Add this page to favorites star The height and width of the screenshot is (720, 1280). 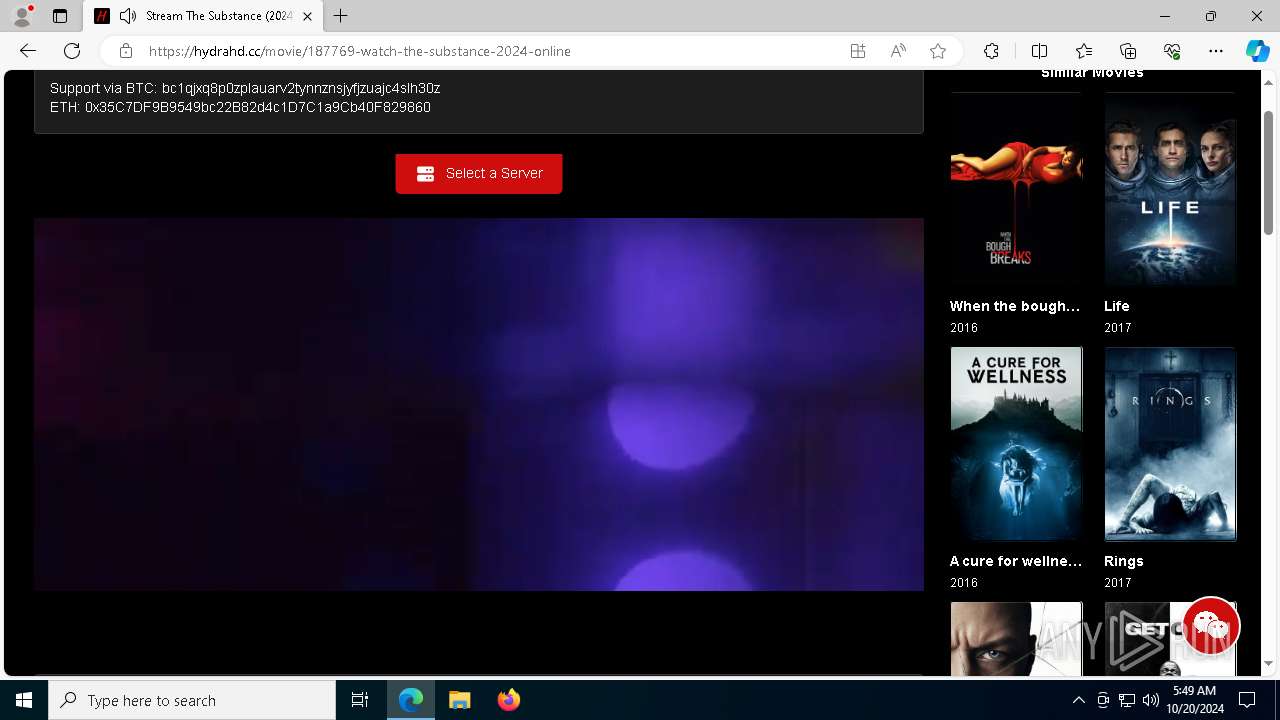pyautogui.click(x=938, y=51)
